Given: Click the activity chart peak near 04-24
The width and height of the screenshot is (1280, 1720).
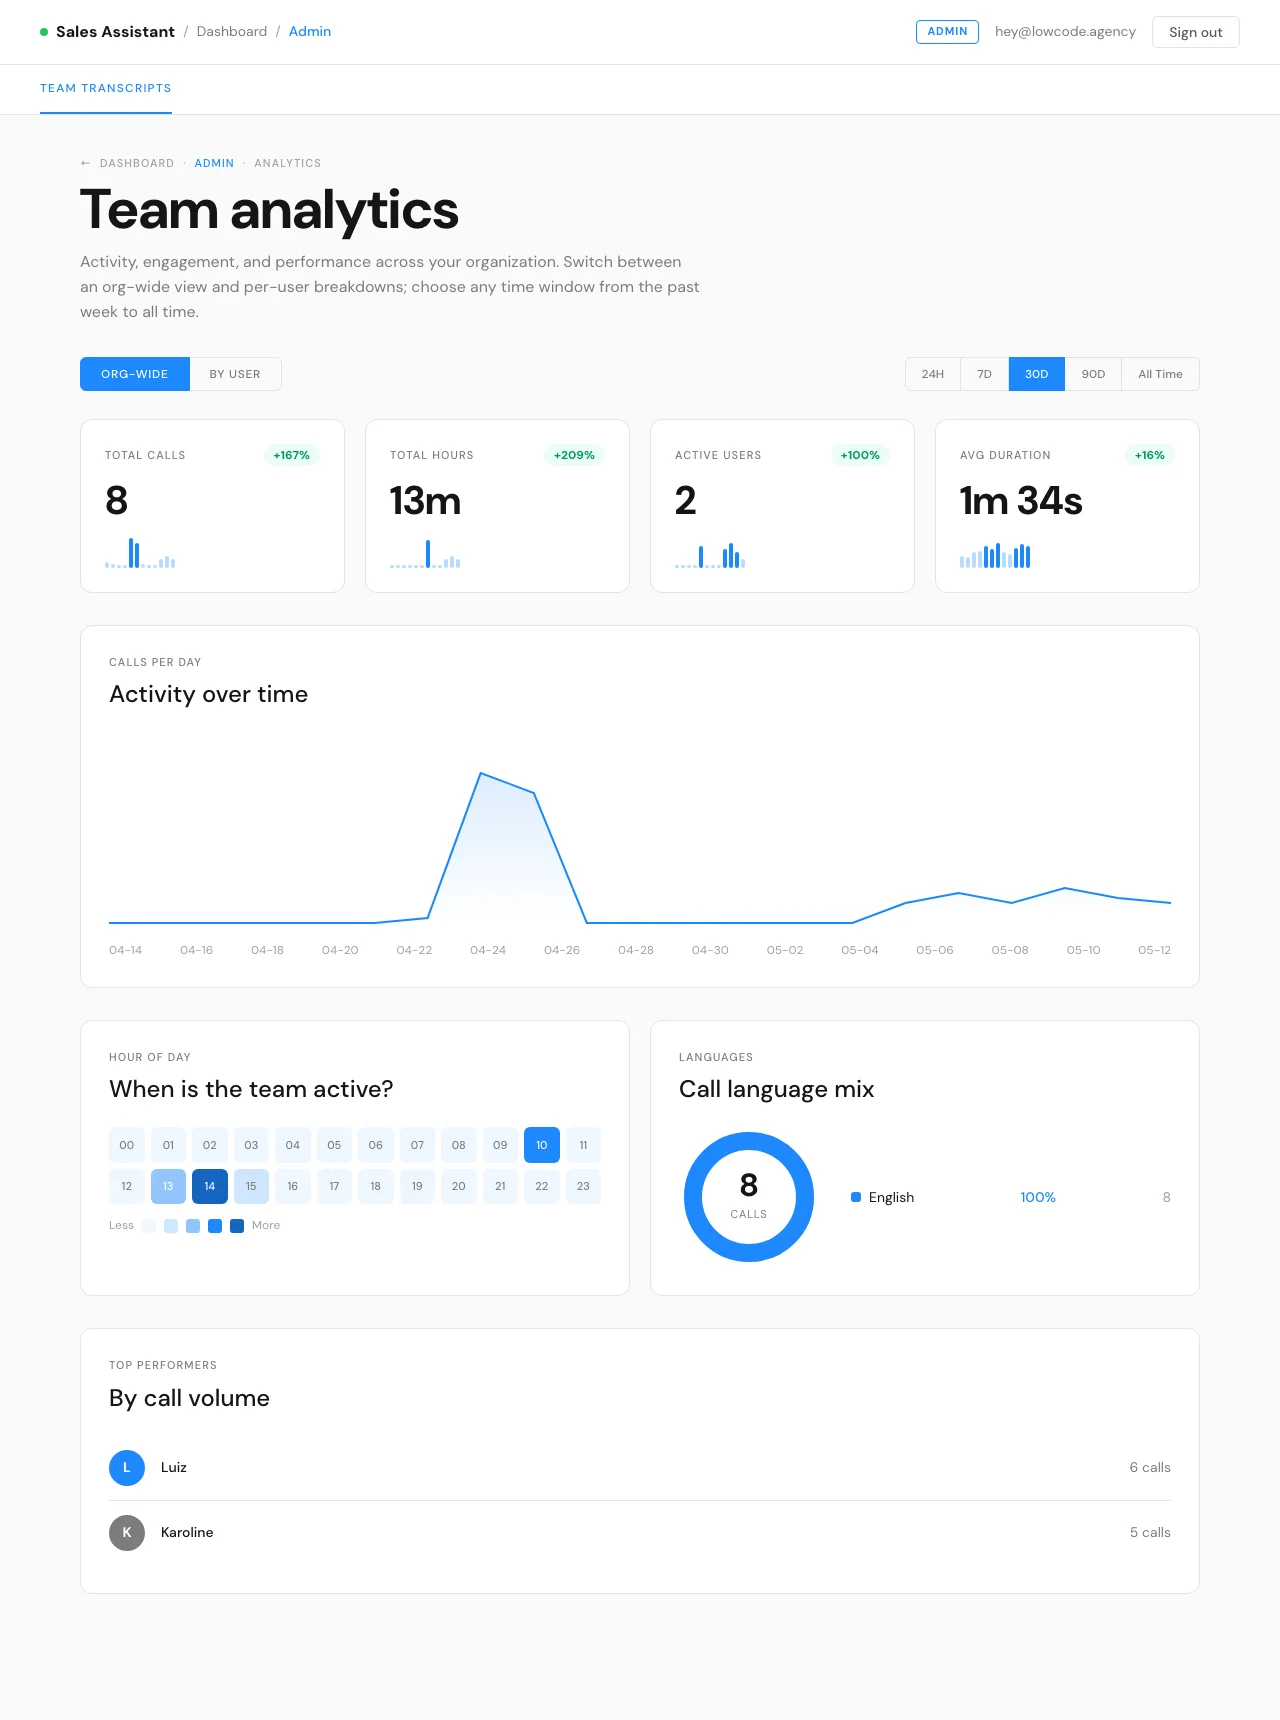Looking at the screenshot, I should (x=481, y=773).
